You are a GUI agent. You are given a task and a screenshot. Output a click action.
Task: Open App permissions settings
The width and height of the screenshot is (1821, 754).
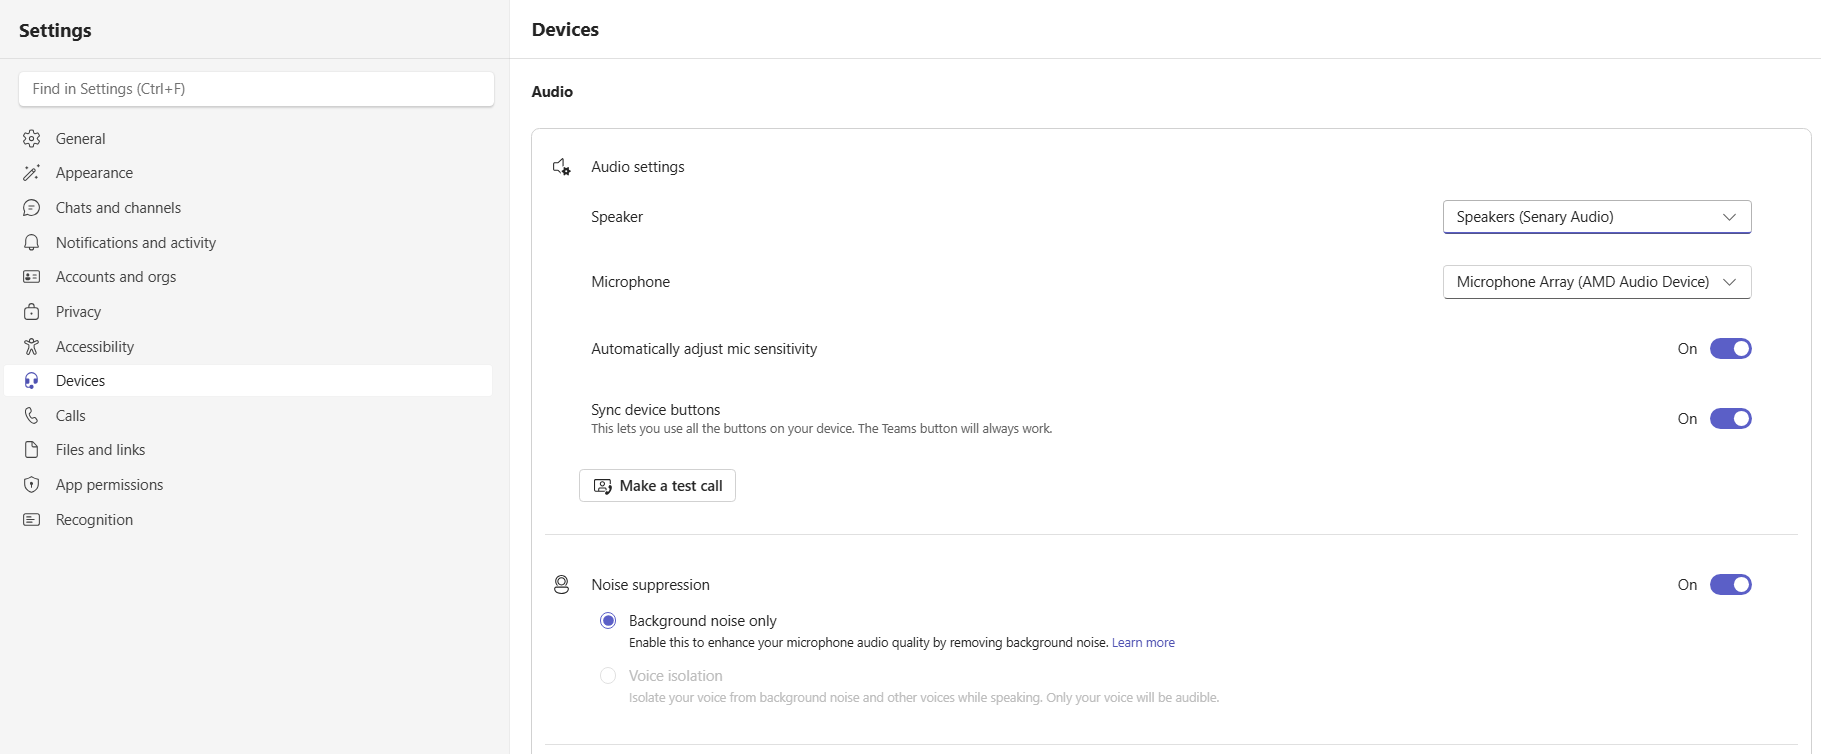(x=248, y=485)
